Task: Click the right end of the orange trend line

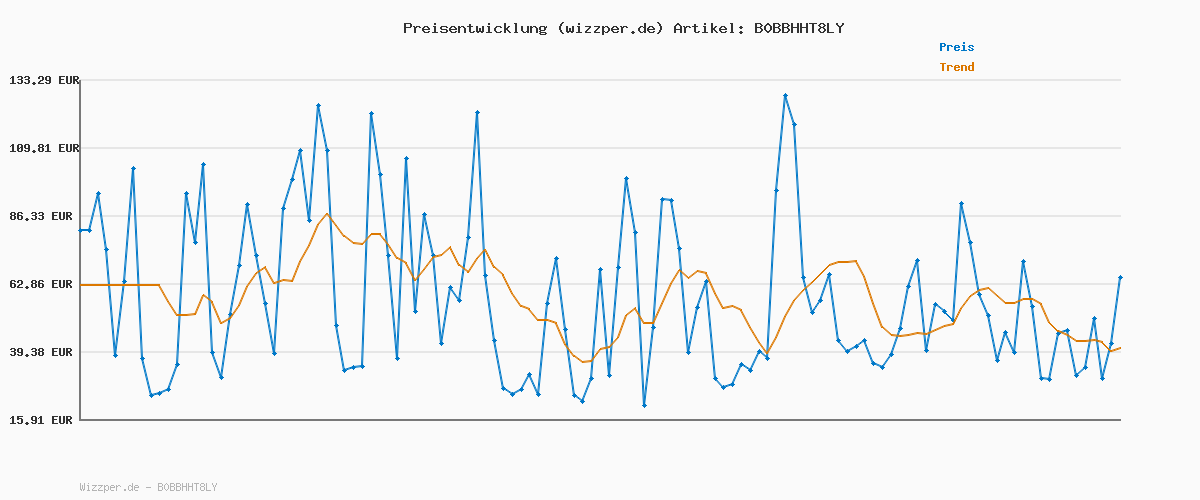Action: [x=1120, y=348]
